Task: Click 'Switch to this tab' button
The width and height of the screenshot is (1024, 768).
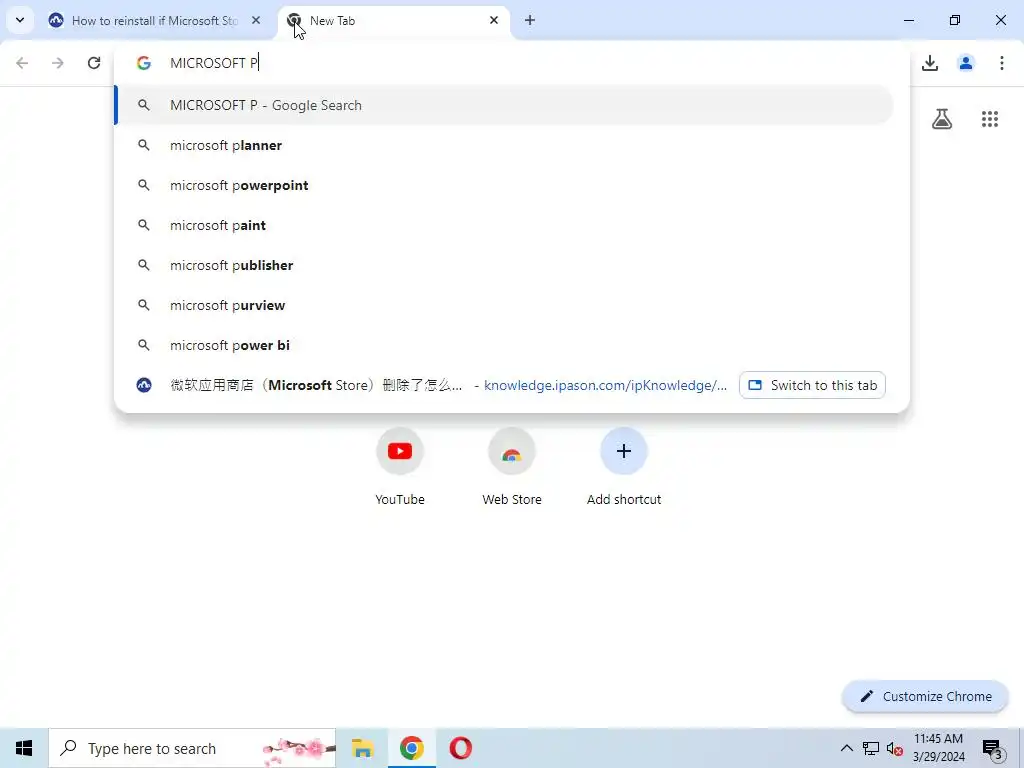Action: tap(812, 385)
